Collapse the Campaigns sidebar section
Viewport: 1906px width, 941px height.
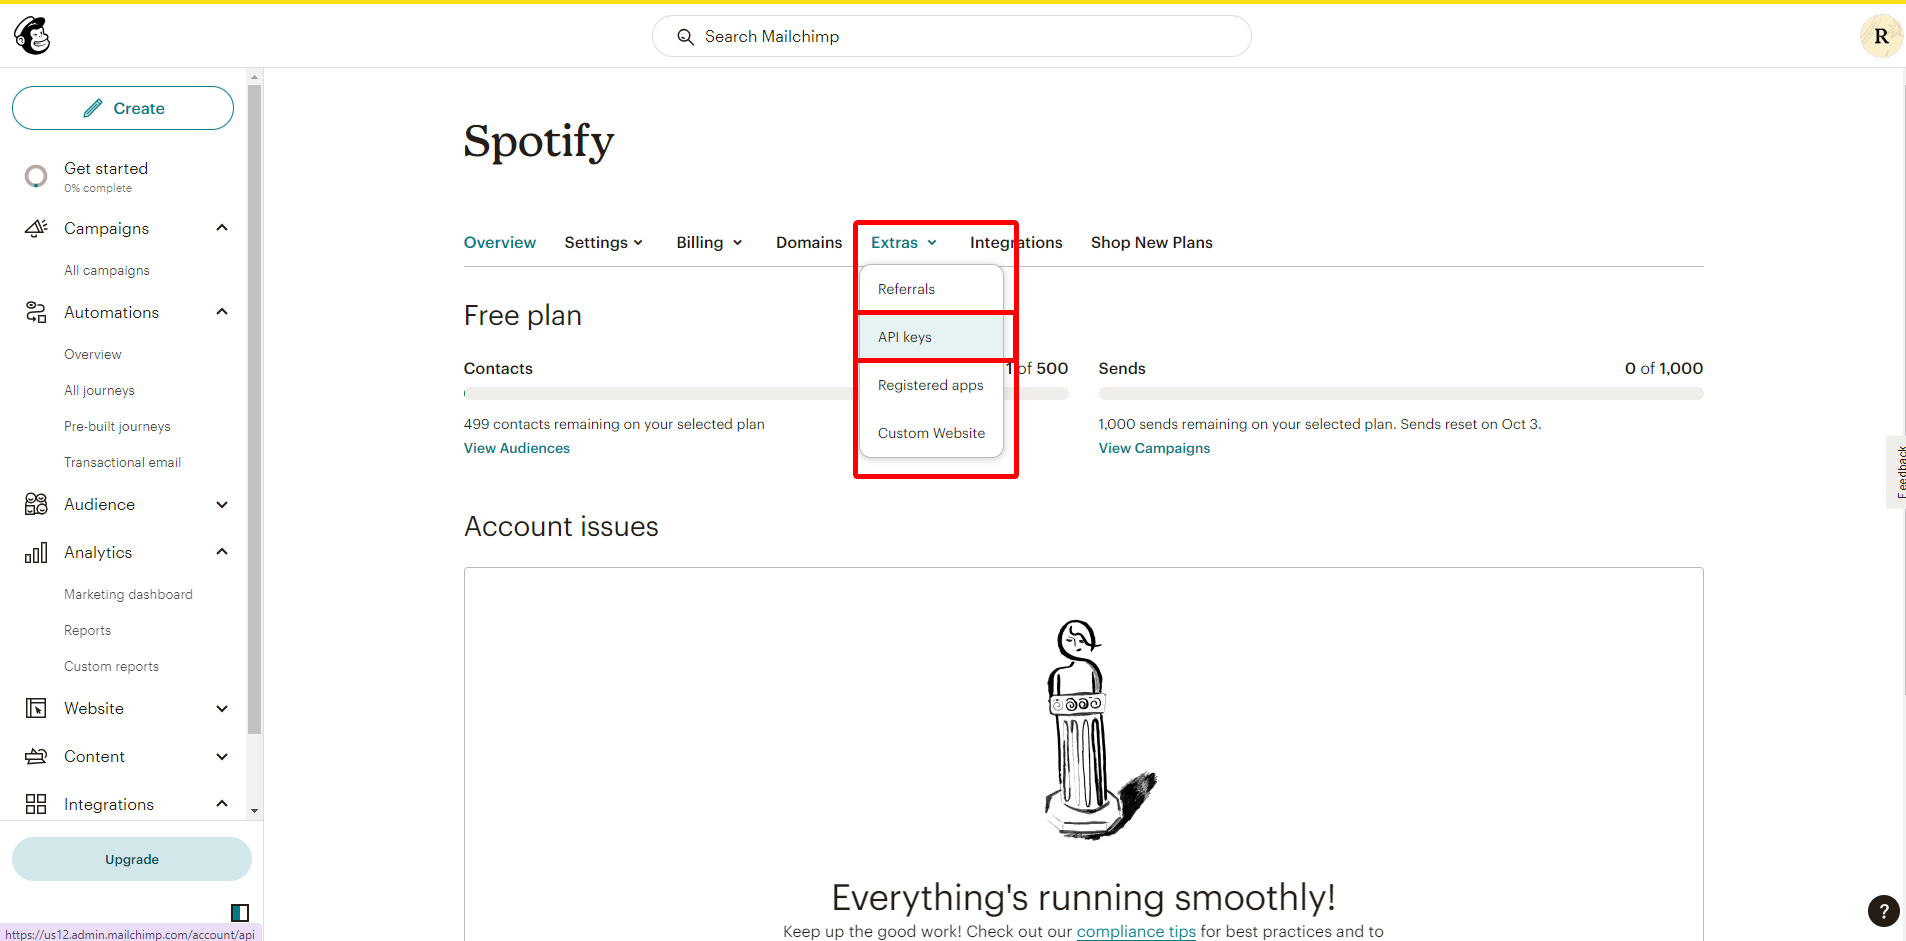[x=222, y=228]
